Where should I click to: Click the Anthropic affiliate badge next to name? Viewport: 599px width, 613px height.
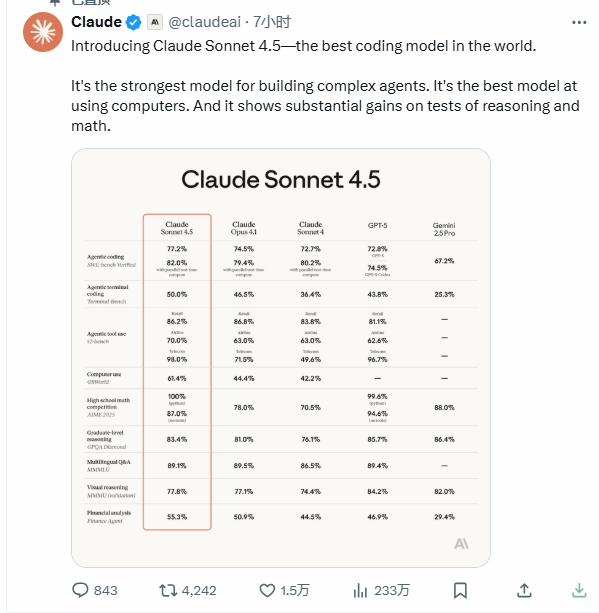pyautogui.click(x=155, y=22)
